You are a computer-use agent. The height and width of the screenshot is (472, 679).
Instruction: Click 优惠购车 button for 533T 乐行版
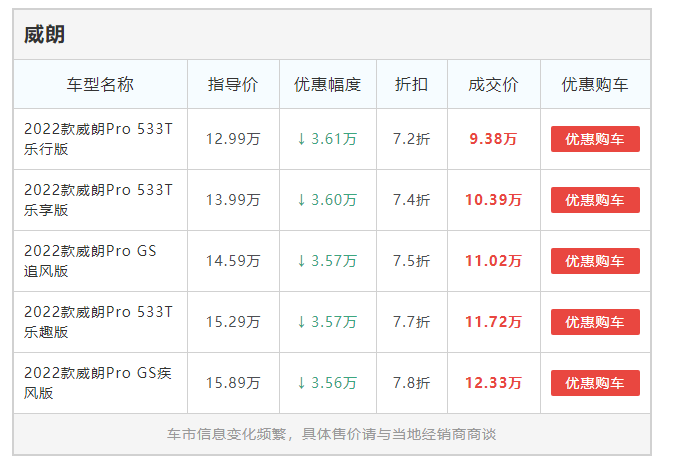tap(595, 139)
